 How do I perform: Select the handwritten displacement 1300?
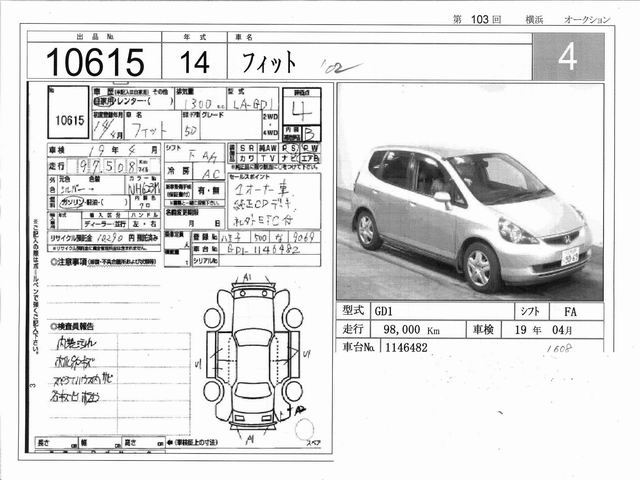[198, 104]
